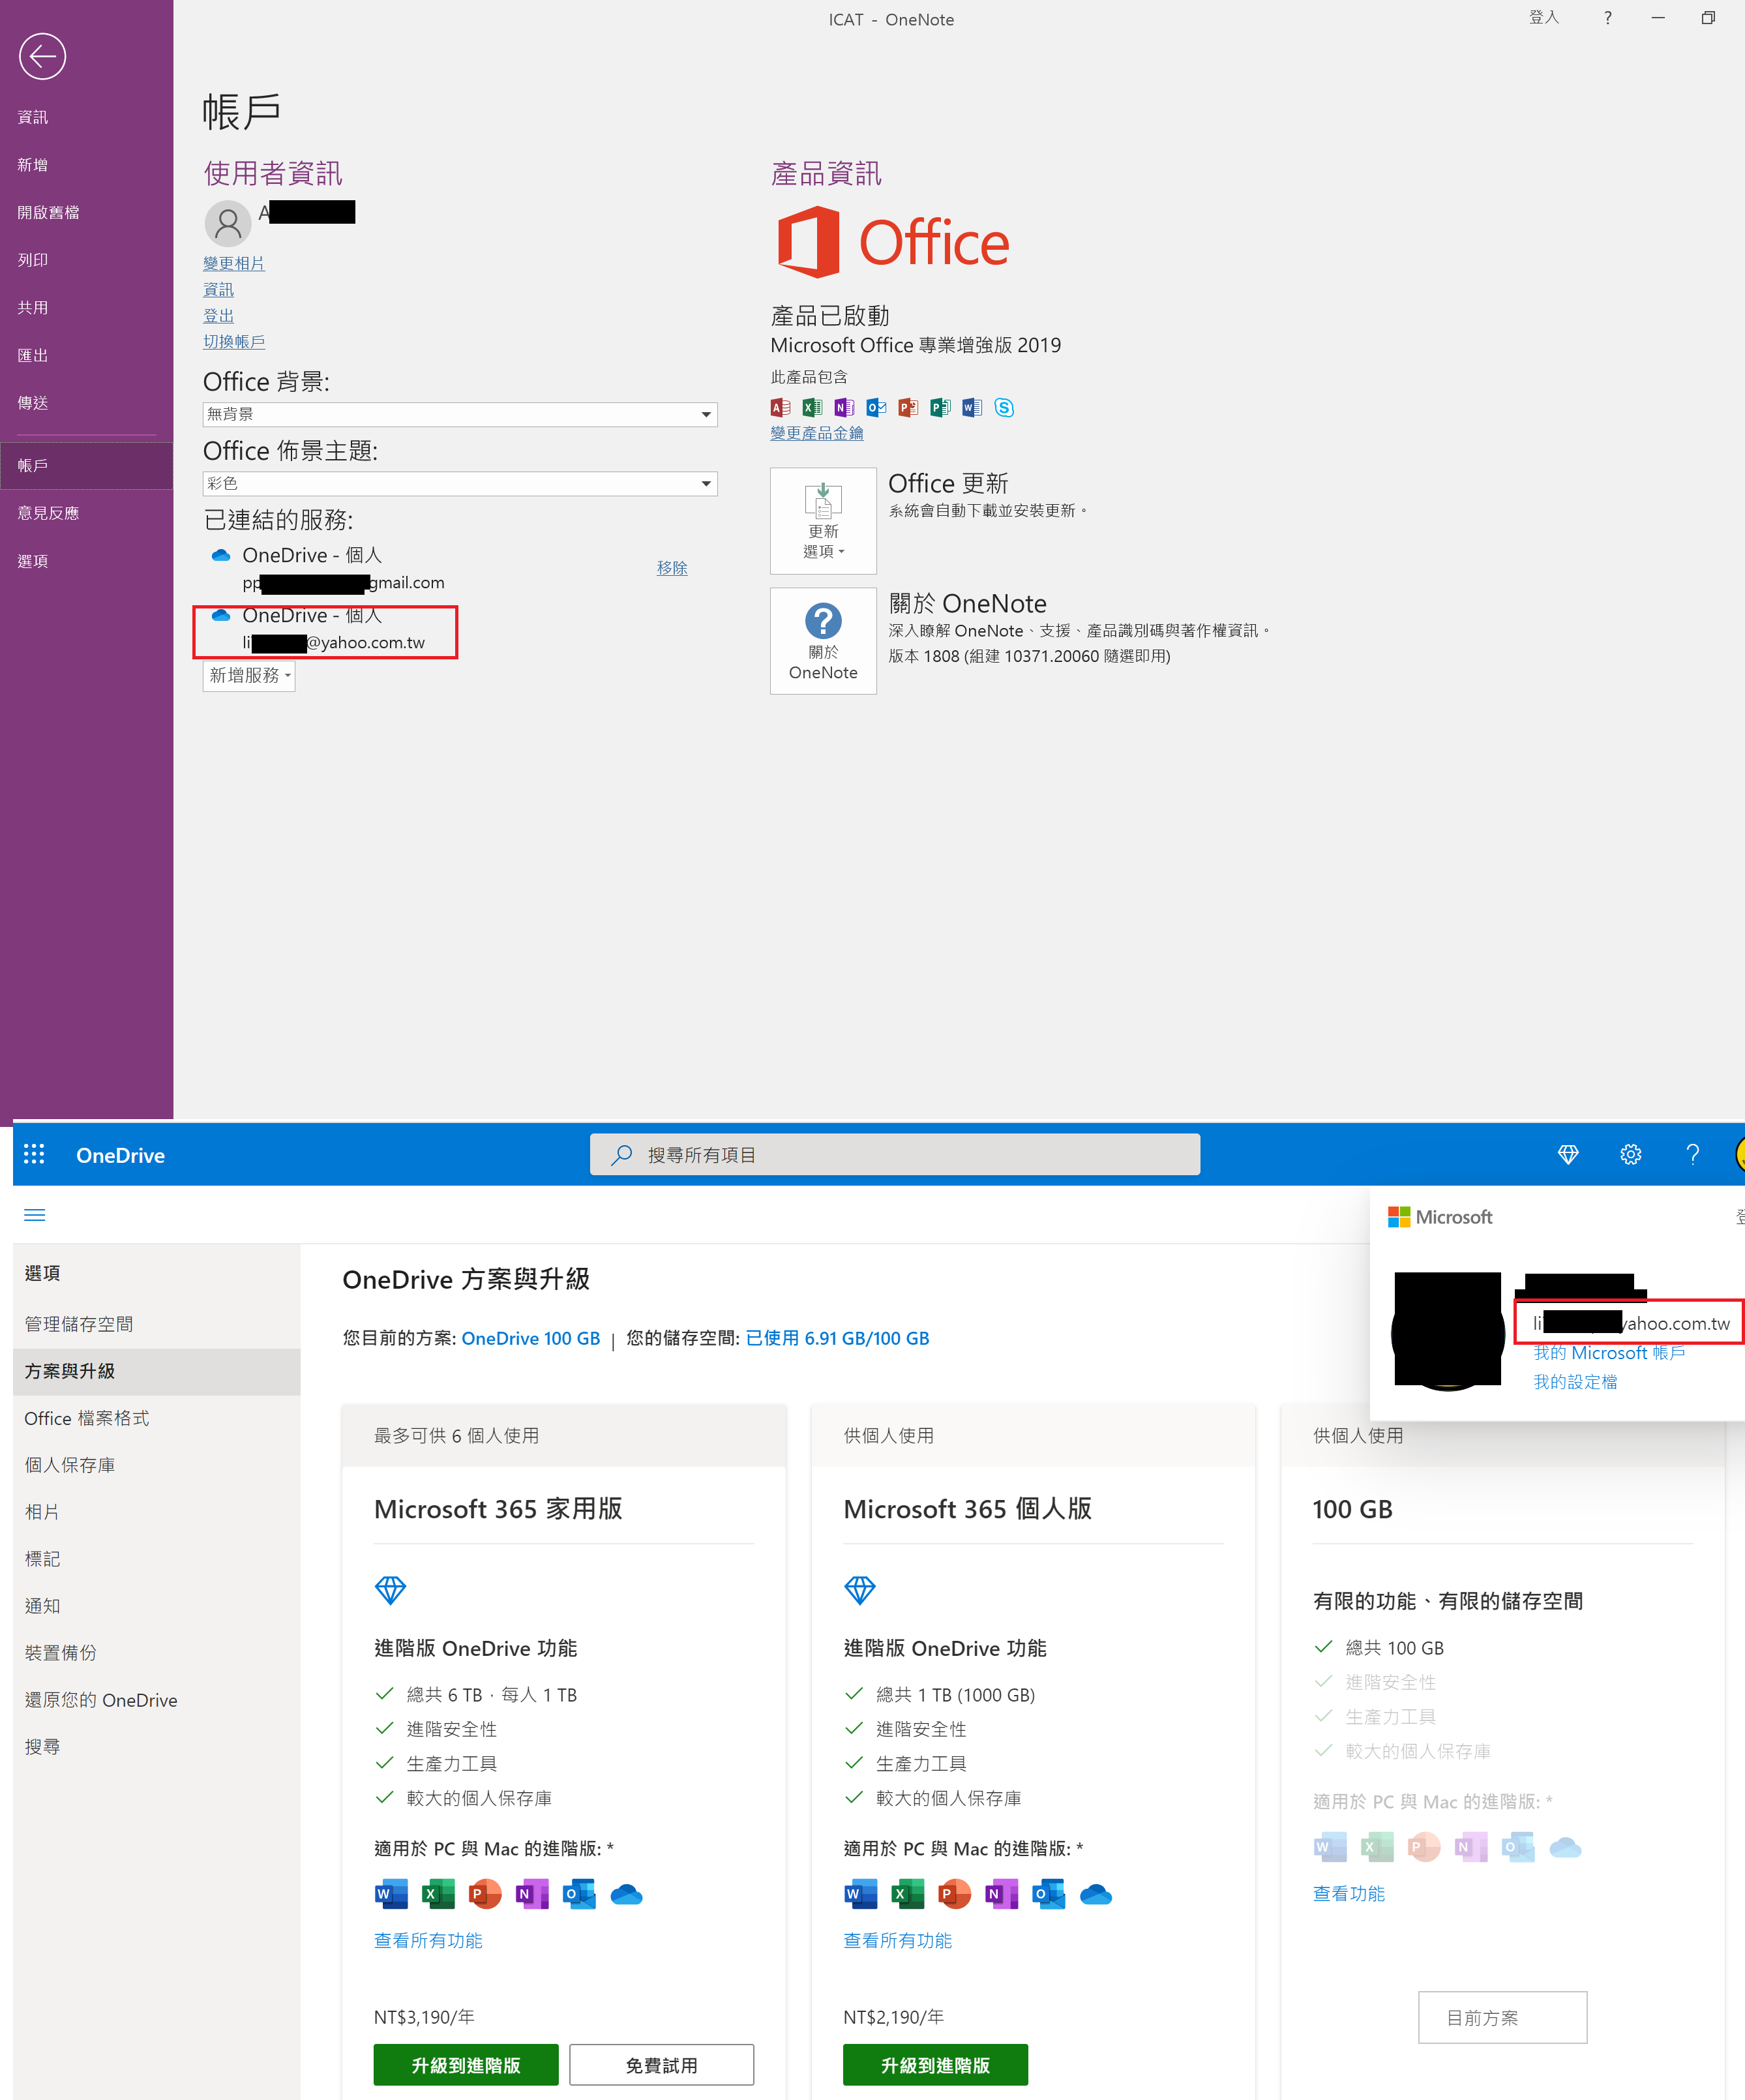Click the OneDrive help question mark
Screen dimensions: 1745x2100
(1692, 1154)
